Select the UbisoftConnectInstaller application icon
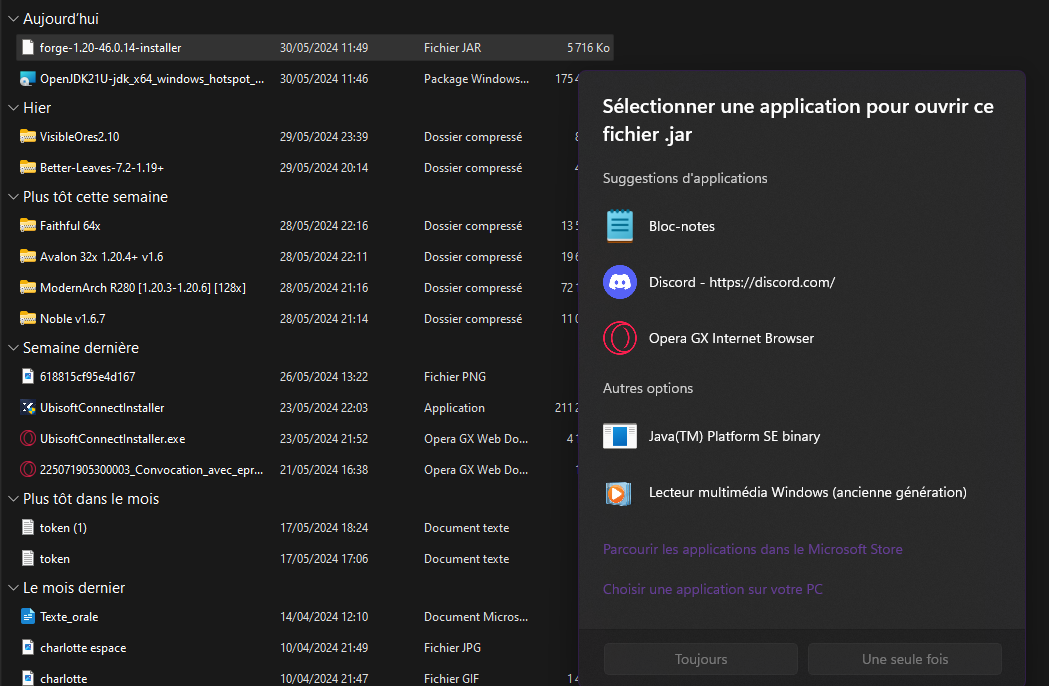The height and width of the screenshot is (686, 1049). [28, 408]
